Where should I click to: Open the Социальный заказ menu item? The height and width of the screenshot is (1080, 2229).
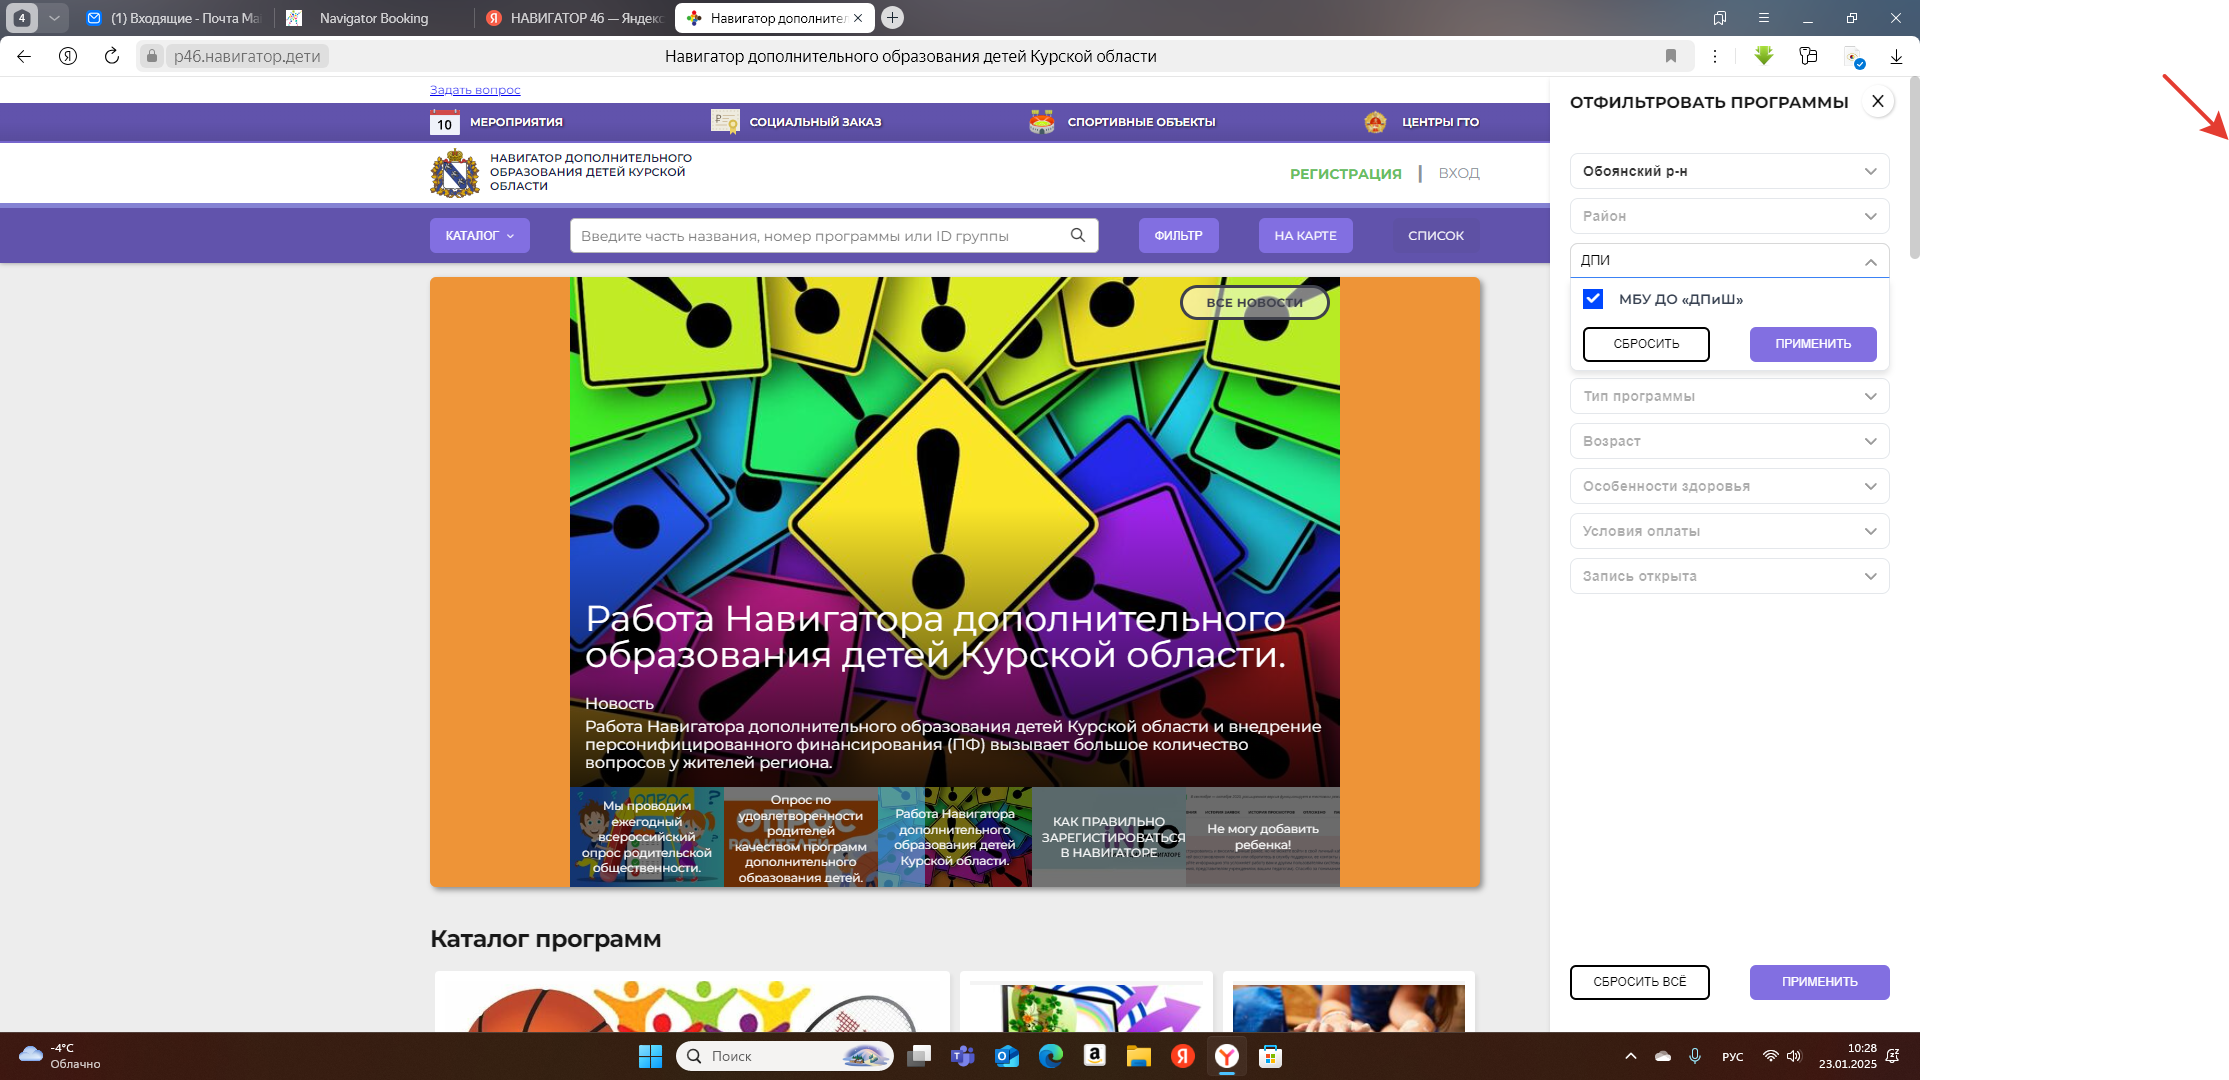click(796, 122)
